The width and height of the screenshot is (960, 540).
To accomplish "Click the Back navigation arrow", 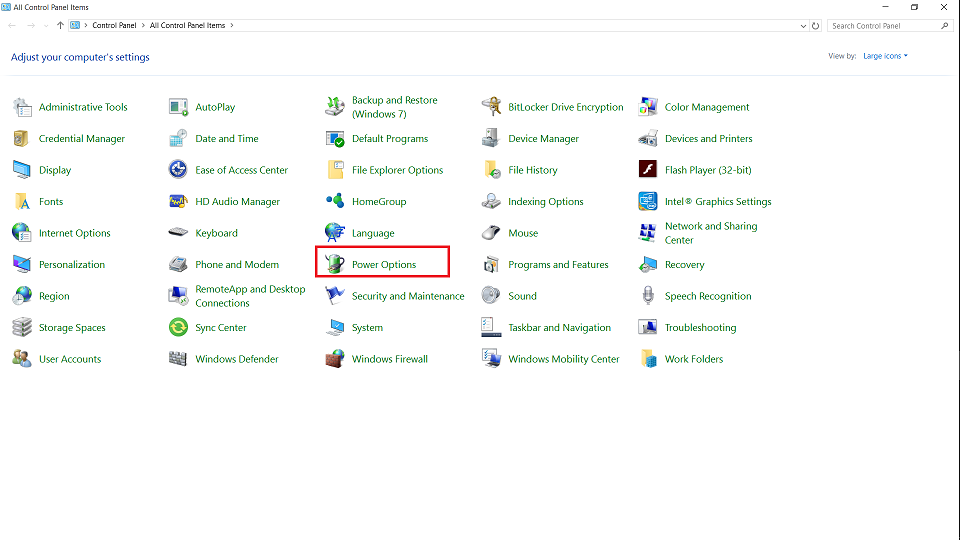I will pos(12,26).
